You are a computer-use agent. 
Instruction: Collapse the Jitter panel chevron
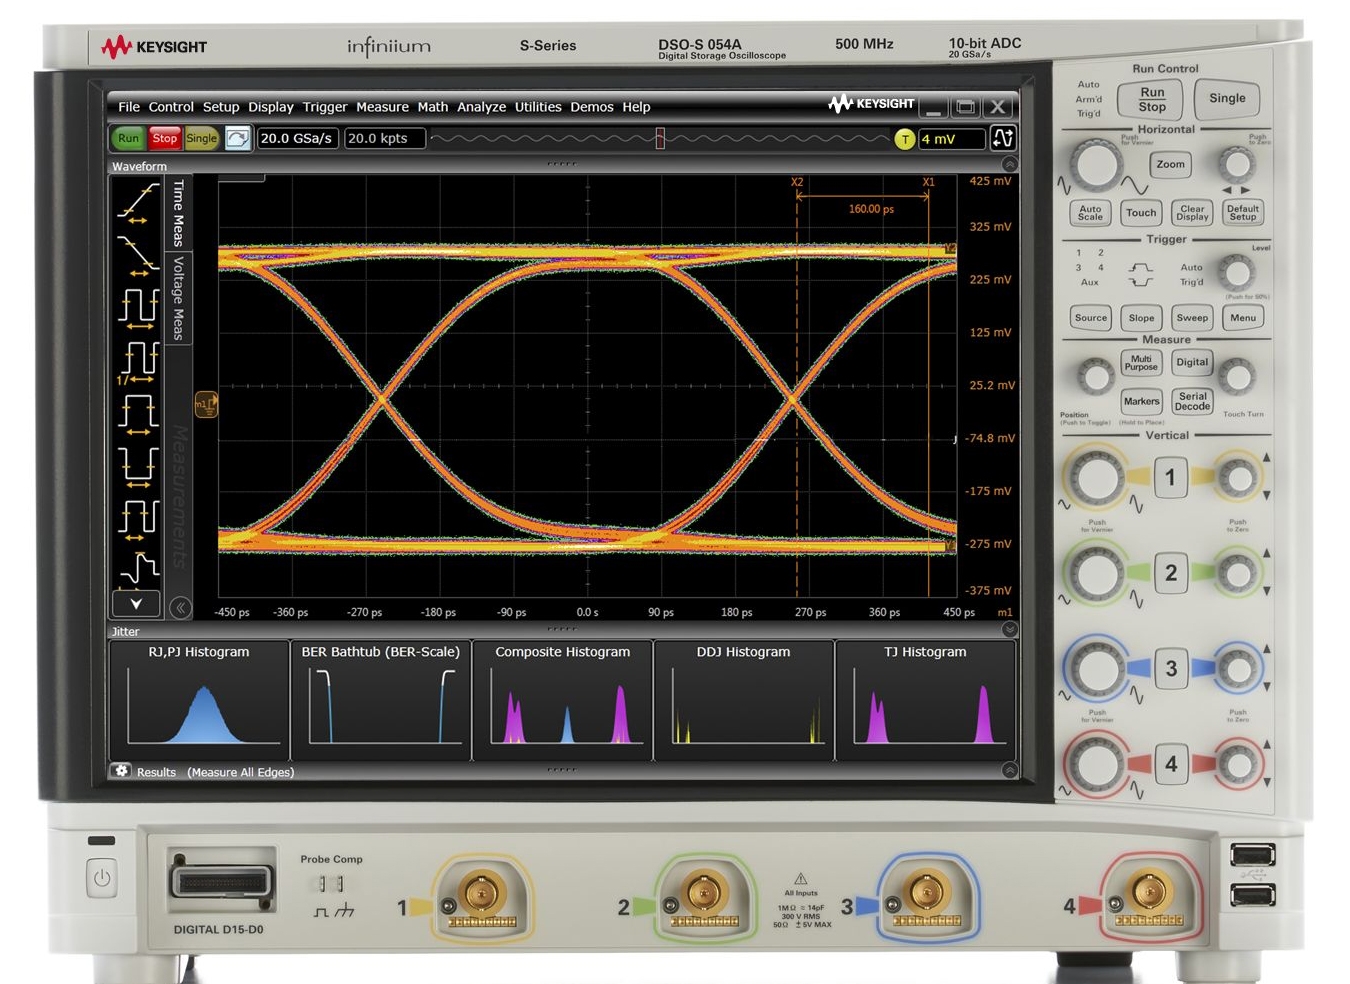pyautogui.click(x=1009, y=629)
